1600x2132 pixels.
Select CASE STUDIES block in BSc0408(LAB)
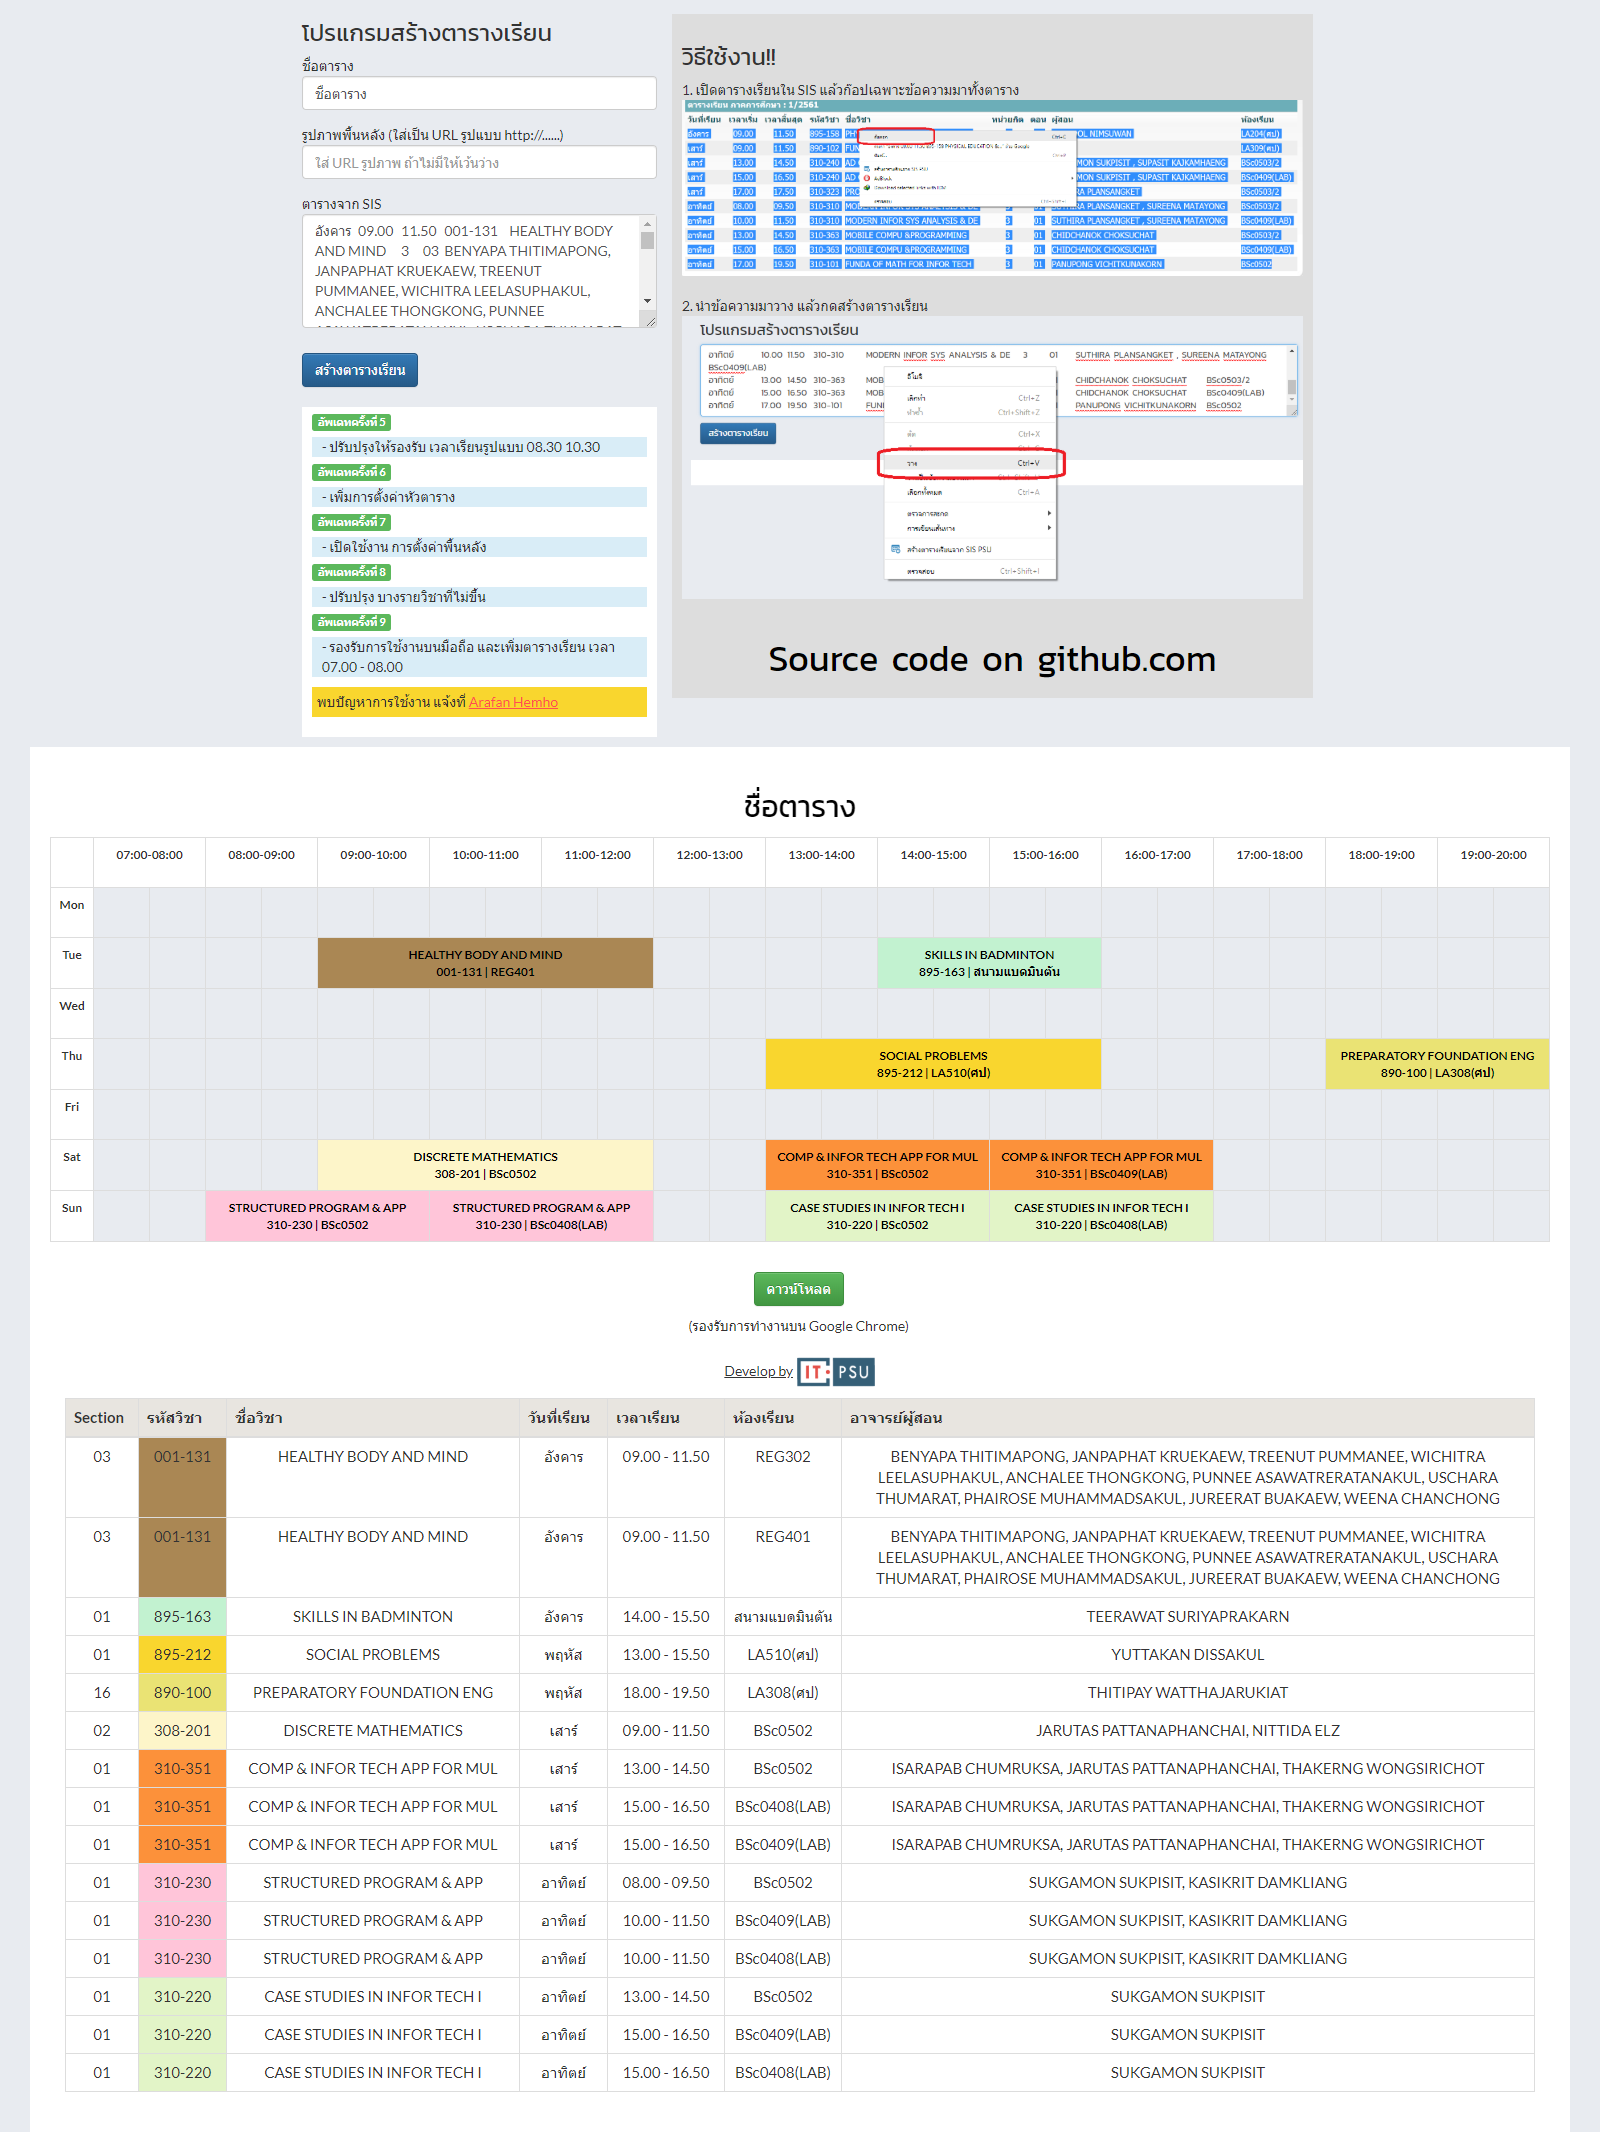[1101, 1216]
